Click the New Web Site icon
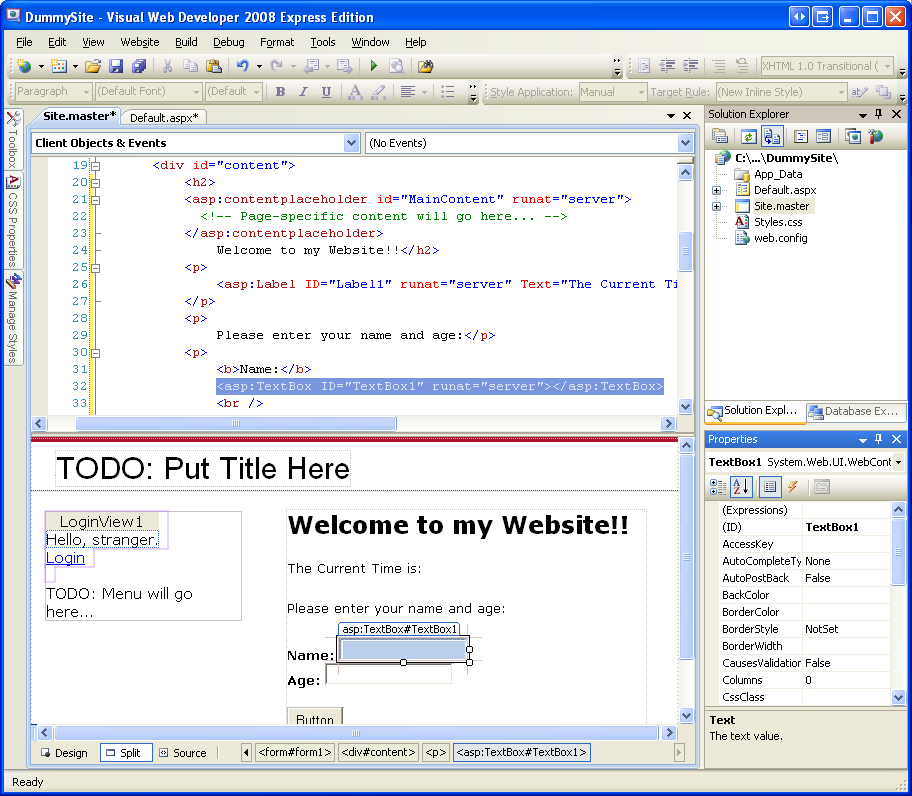 (x=24, y=66)
